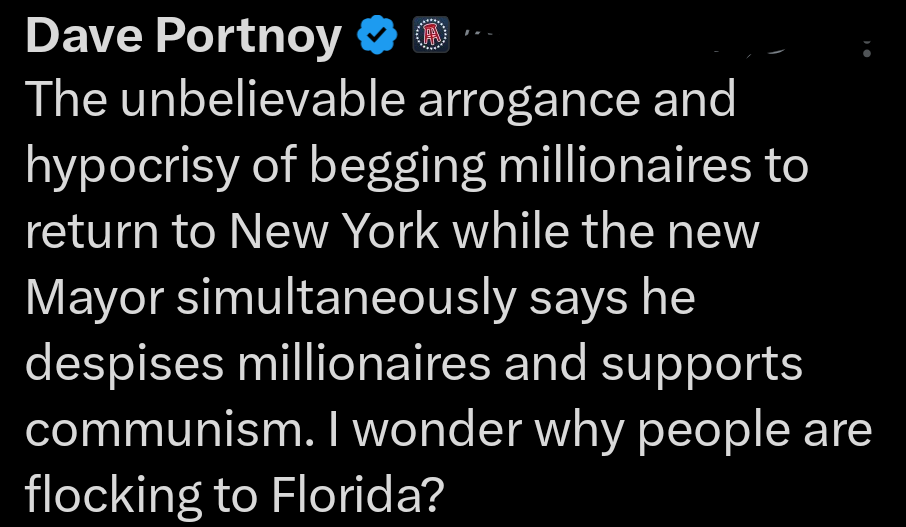Click the tweet's first line starting "The unbelievable"
The height and width of the screenshot is (527, 906).
380,100
